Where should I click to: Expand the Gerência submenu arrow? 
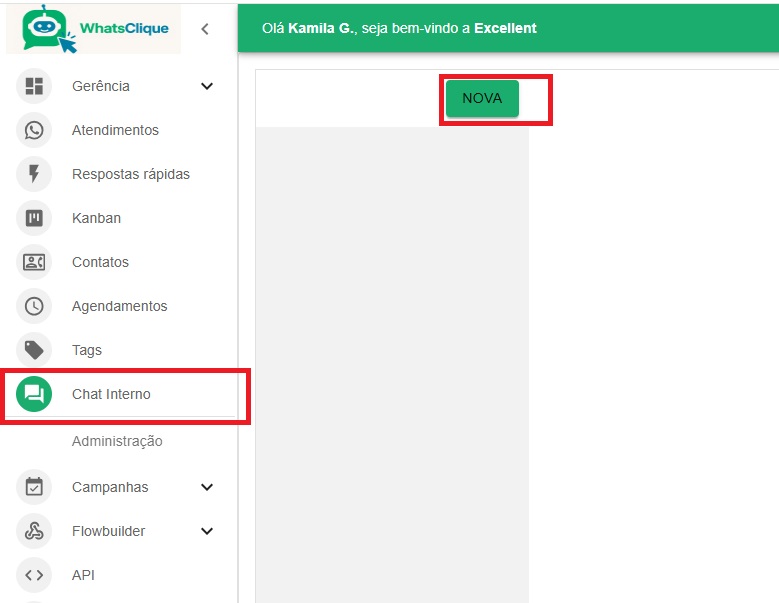click(x=207, y=86)
